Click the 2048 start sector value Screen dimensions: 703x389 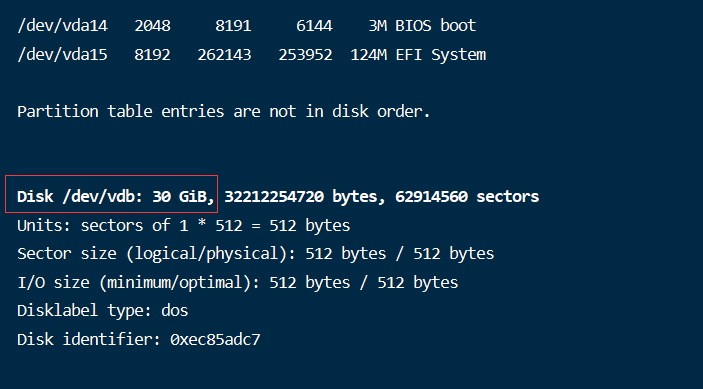click(x=152, y=26)
